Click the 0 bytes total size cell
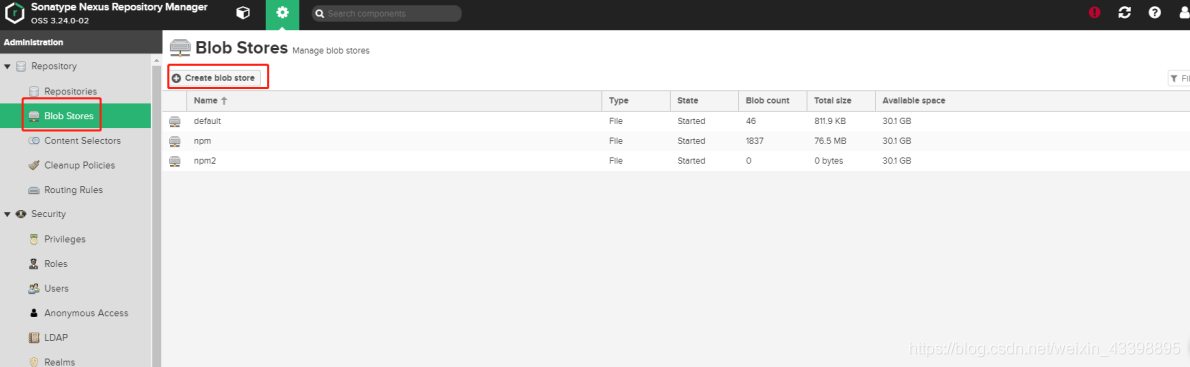 pos(828,161)
